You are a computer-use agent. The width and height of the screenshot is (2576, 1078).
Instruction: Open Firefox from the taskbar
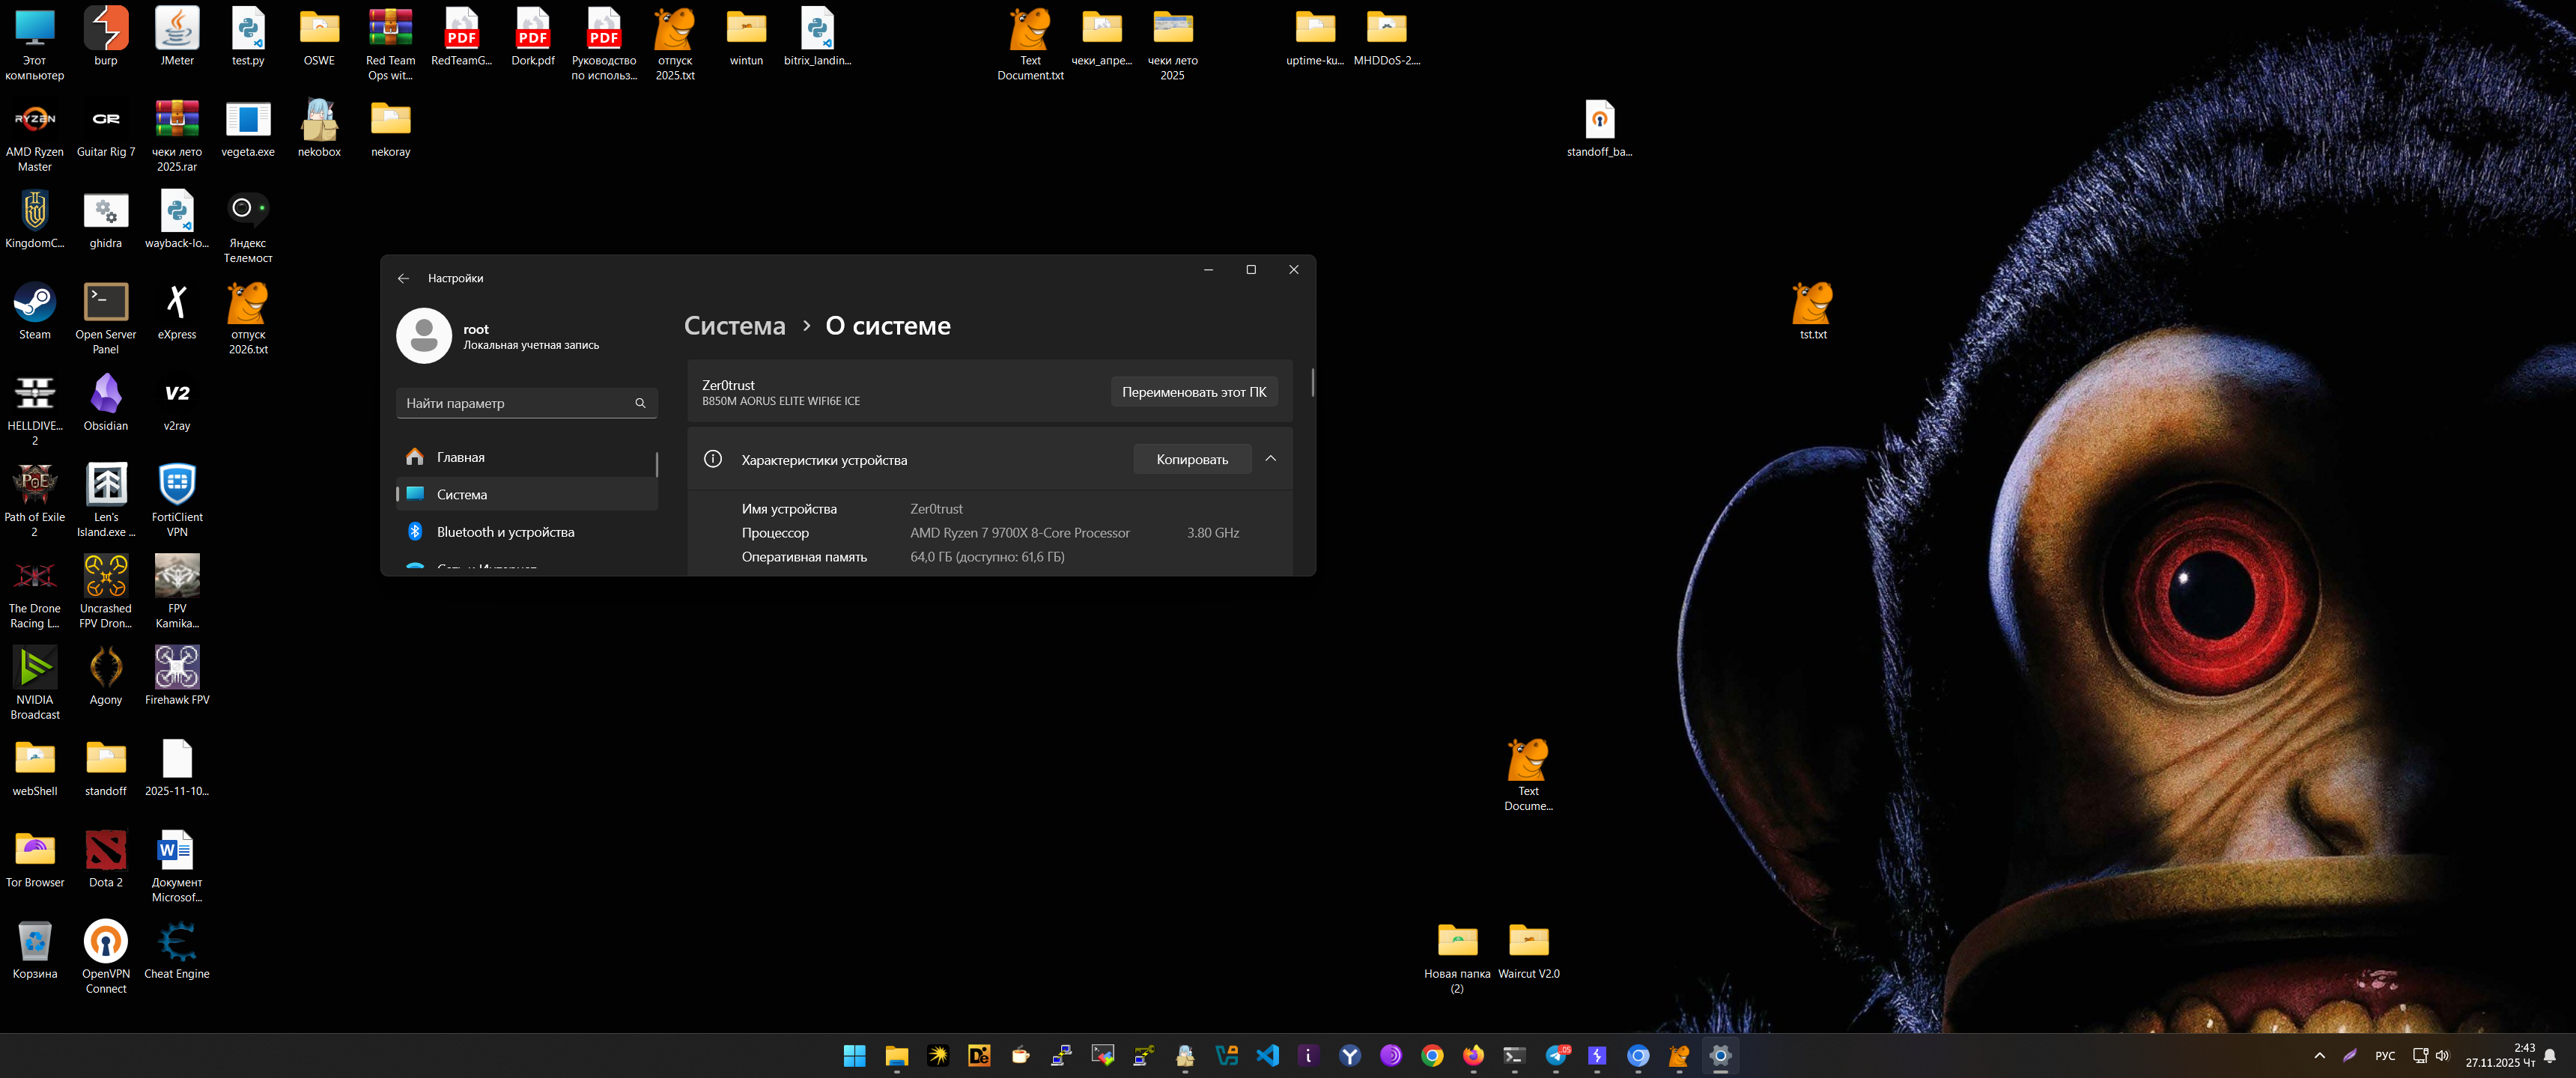coord(1473,1055)
